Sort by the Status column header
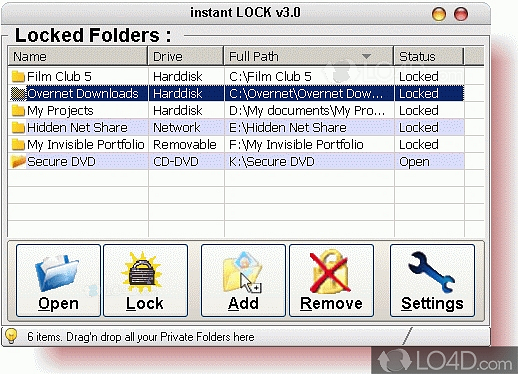This screenshot has height=374, width=518. tap(429, 56)
